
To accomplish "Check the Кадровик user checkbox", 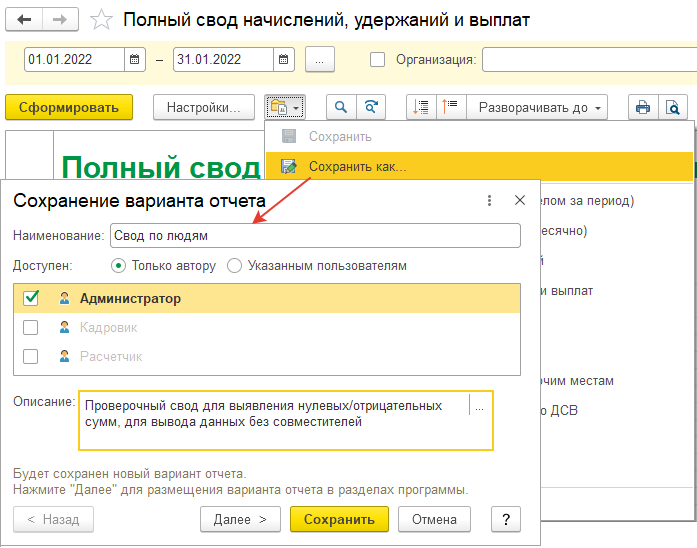I will click(31, 327).
